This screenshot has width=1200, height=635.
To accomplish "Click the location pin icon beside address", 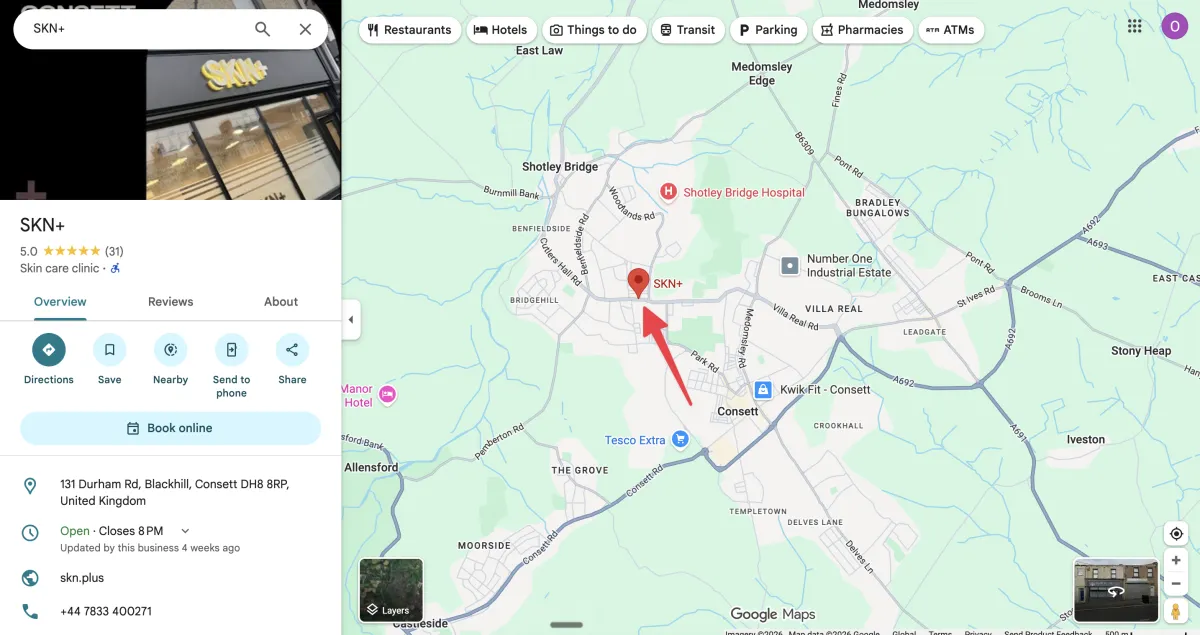I will (x=30, y=486).
